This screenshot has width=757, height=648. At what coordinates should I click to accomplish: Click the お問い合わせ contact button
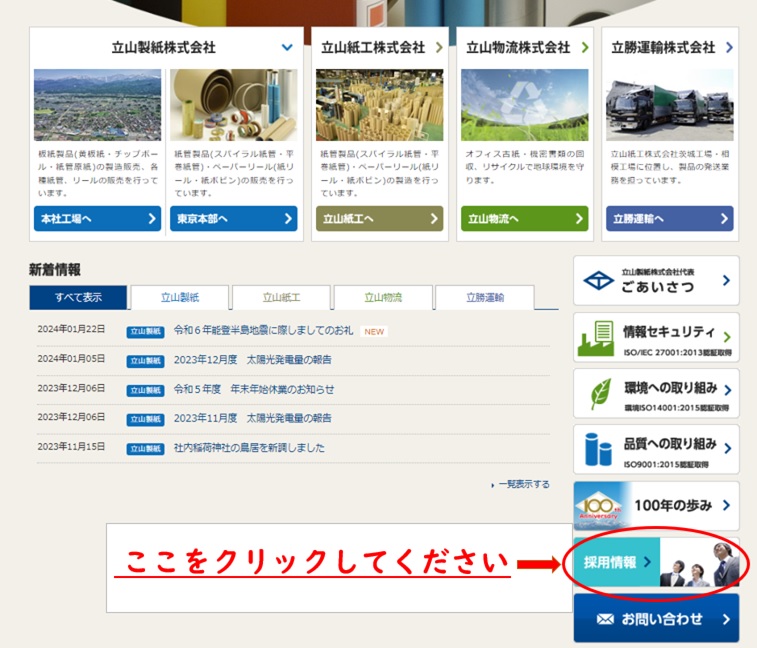(x=657, y=619)
